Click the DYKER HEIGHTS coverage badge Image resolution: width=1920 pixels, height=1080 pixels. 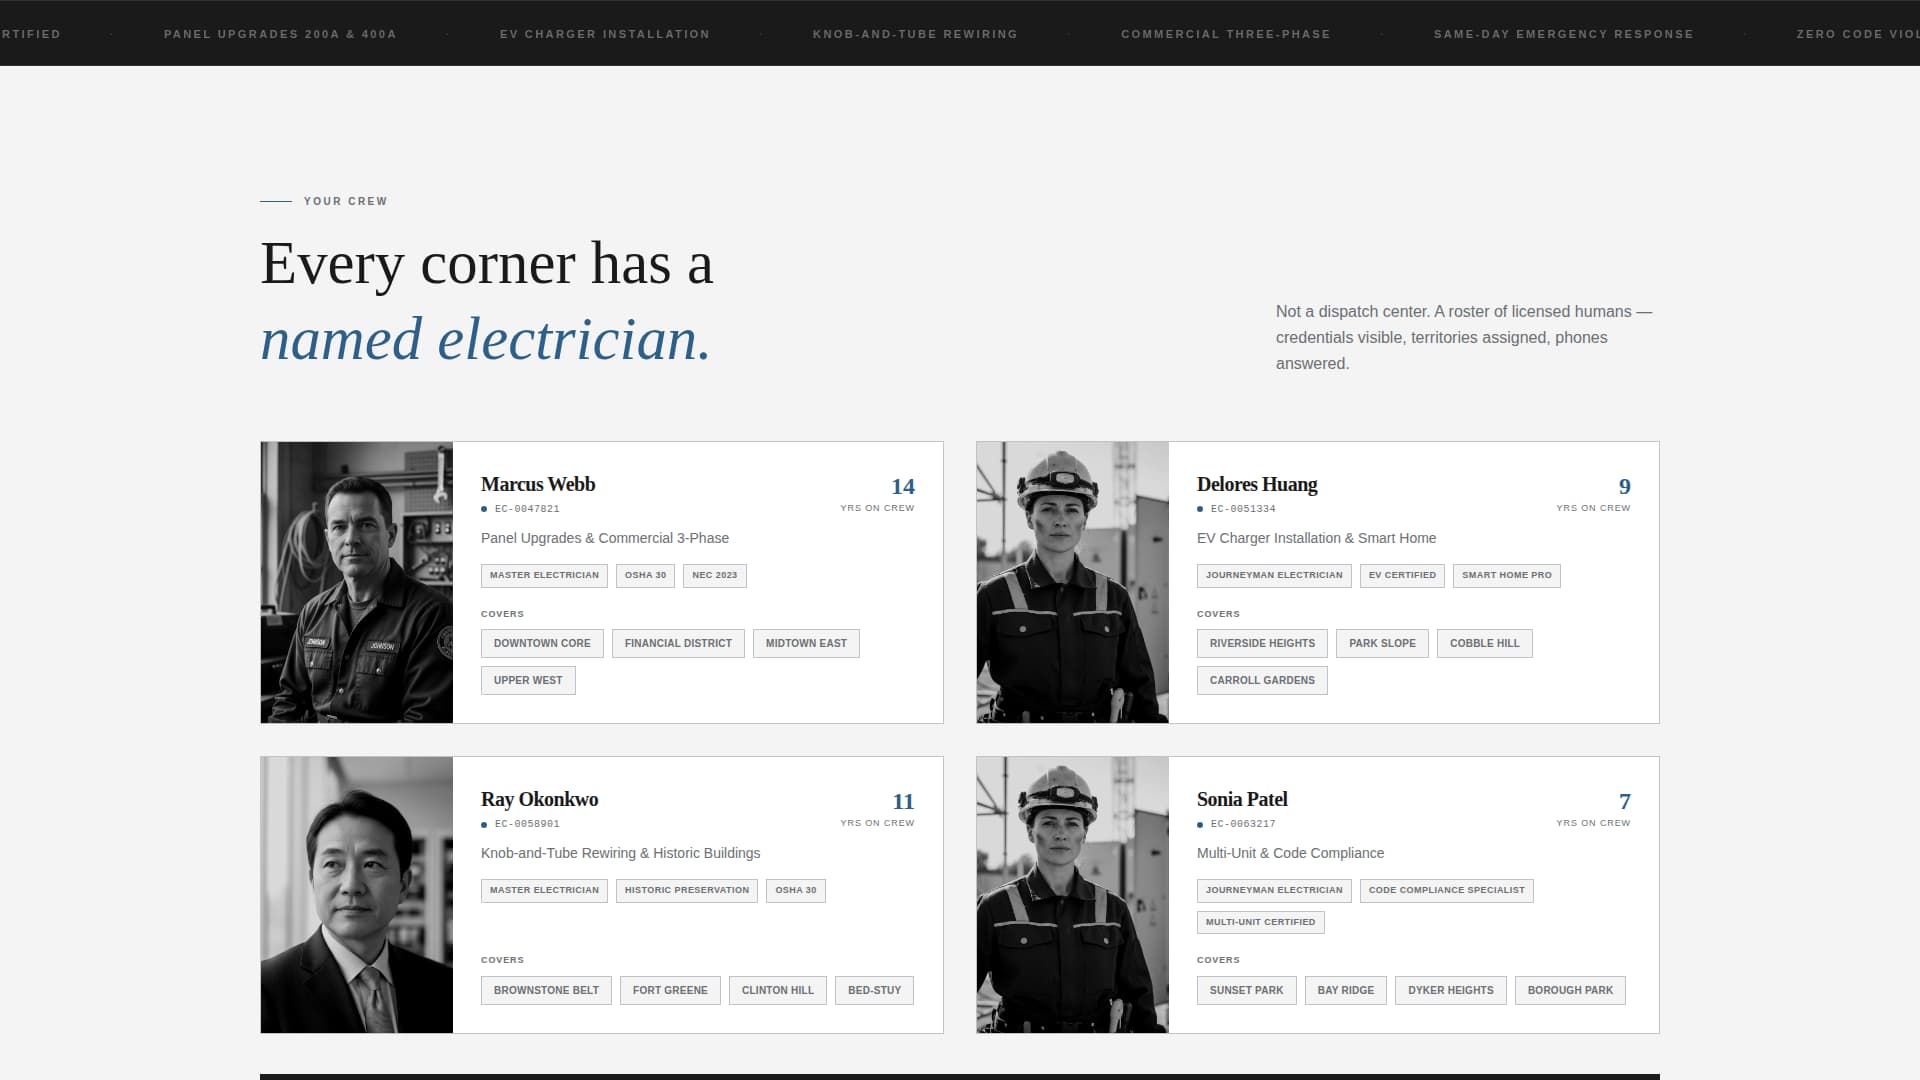pyautogui.click(x=1450, y=990)
